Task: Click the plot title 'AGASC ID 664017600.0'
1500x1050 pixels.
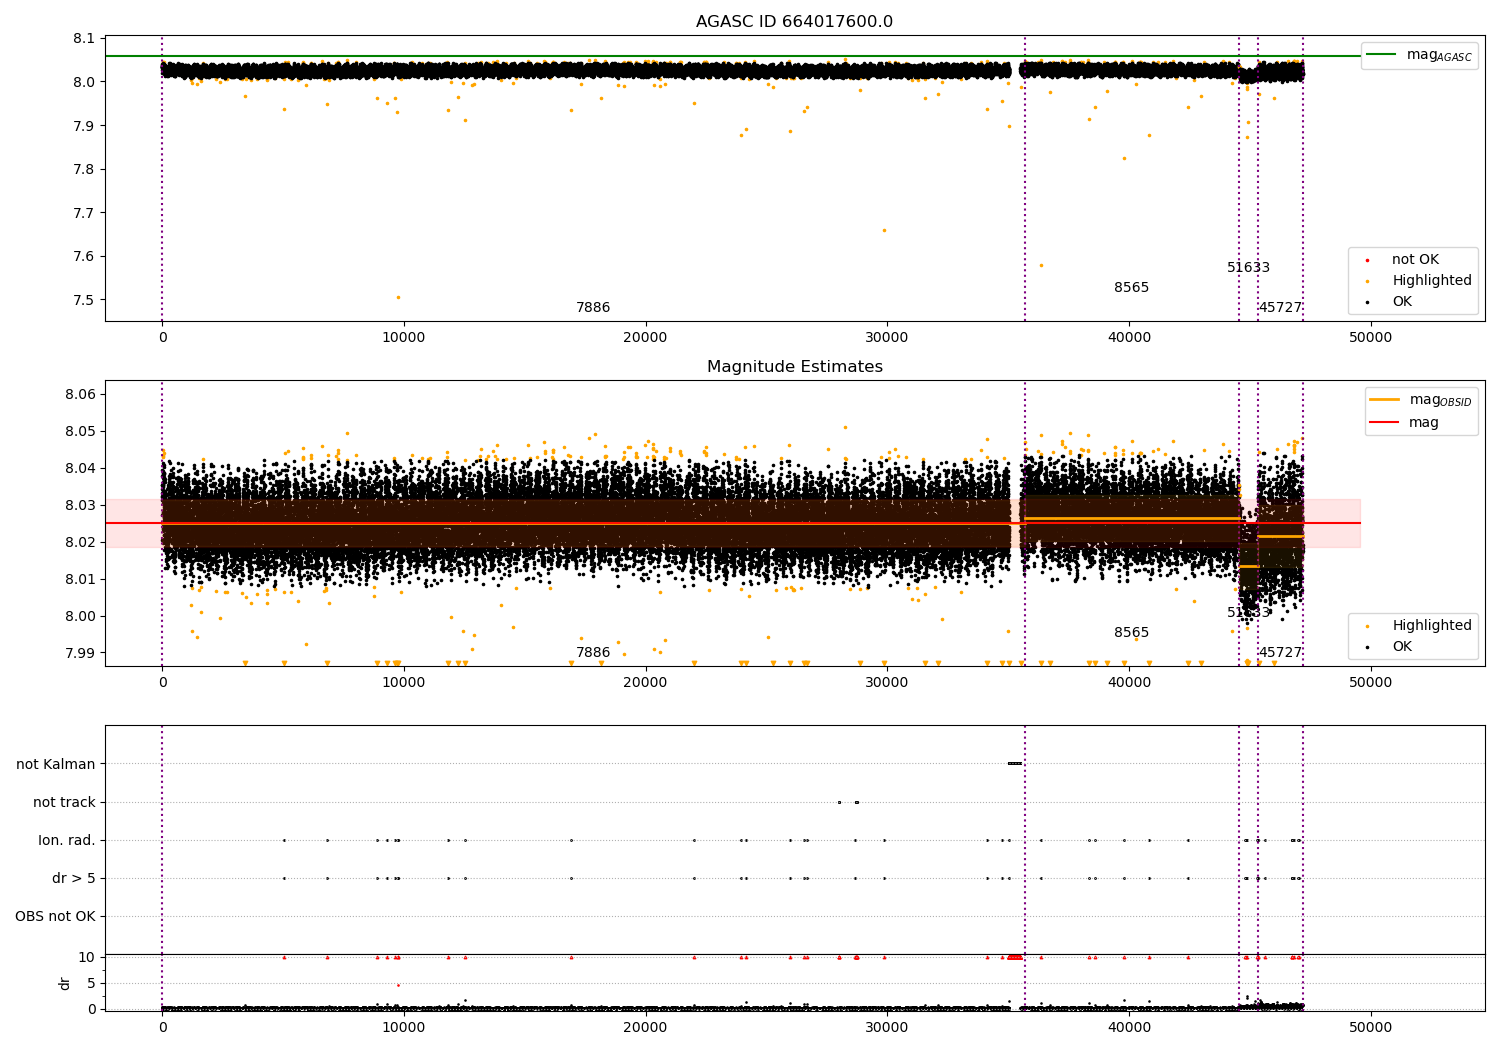Action: click(x=794, y=22)
